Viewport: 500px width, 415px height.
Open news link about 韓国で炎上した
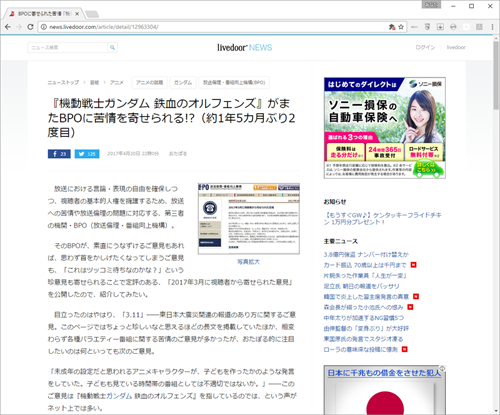[x=366, y=297]
